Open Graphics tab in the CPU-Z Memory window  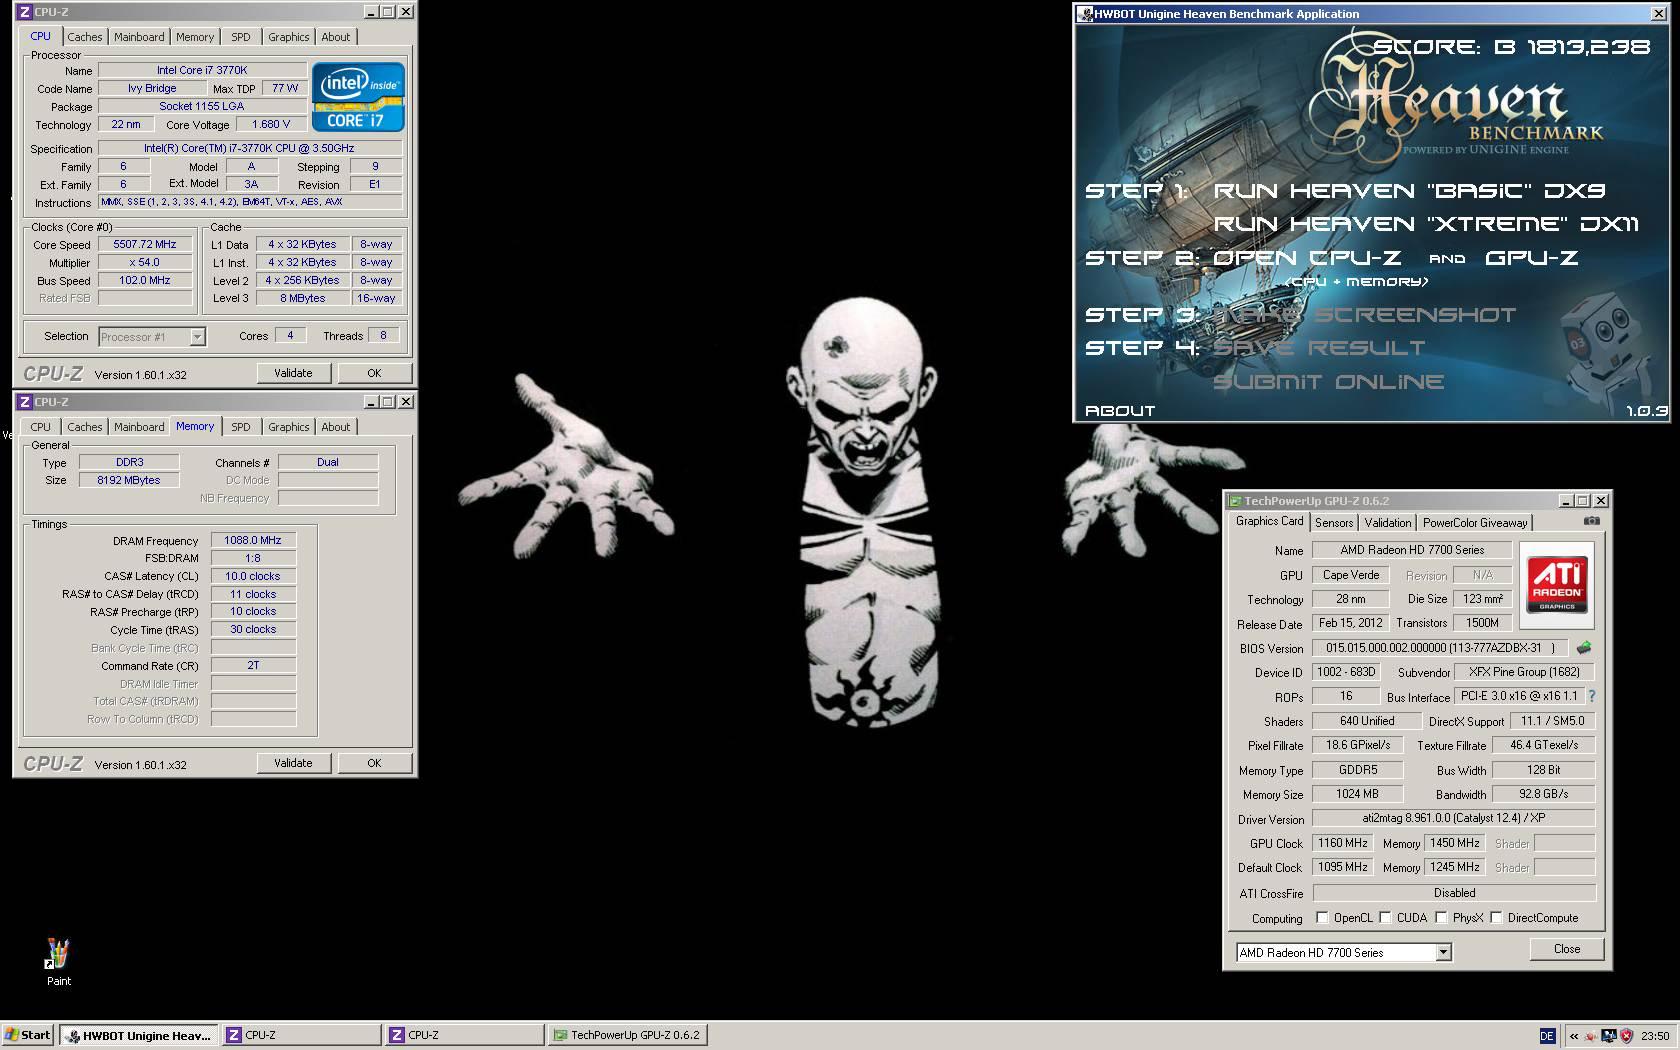[x=288, y=427]
